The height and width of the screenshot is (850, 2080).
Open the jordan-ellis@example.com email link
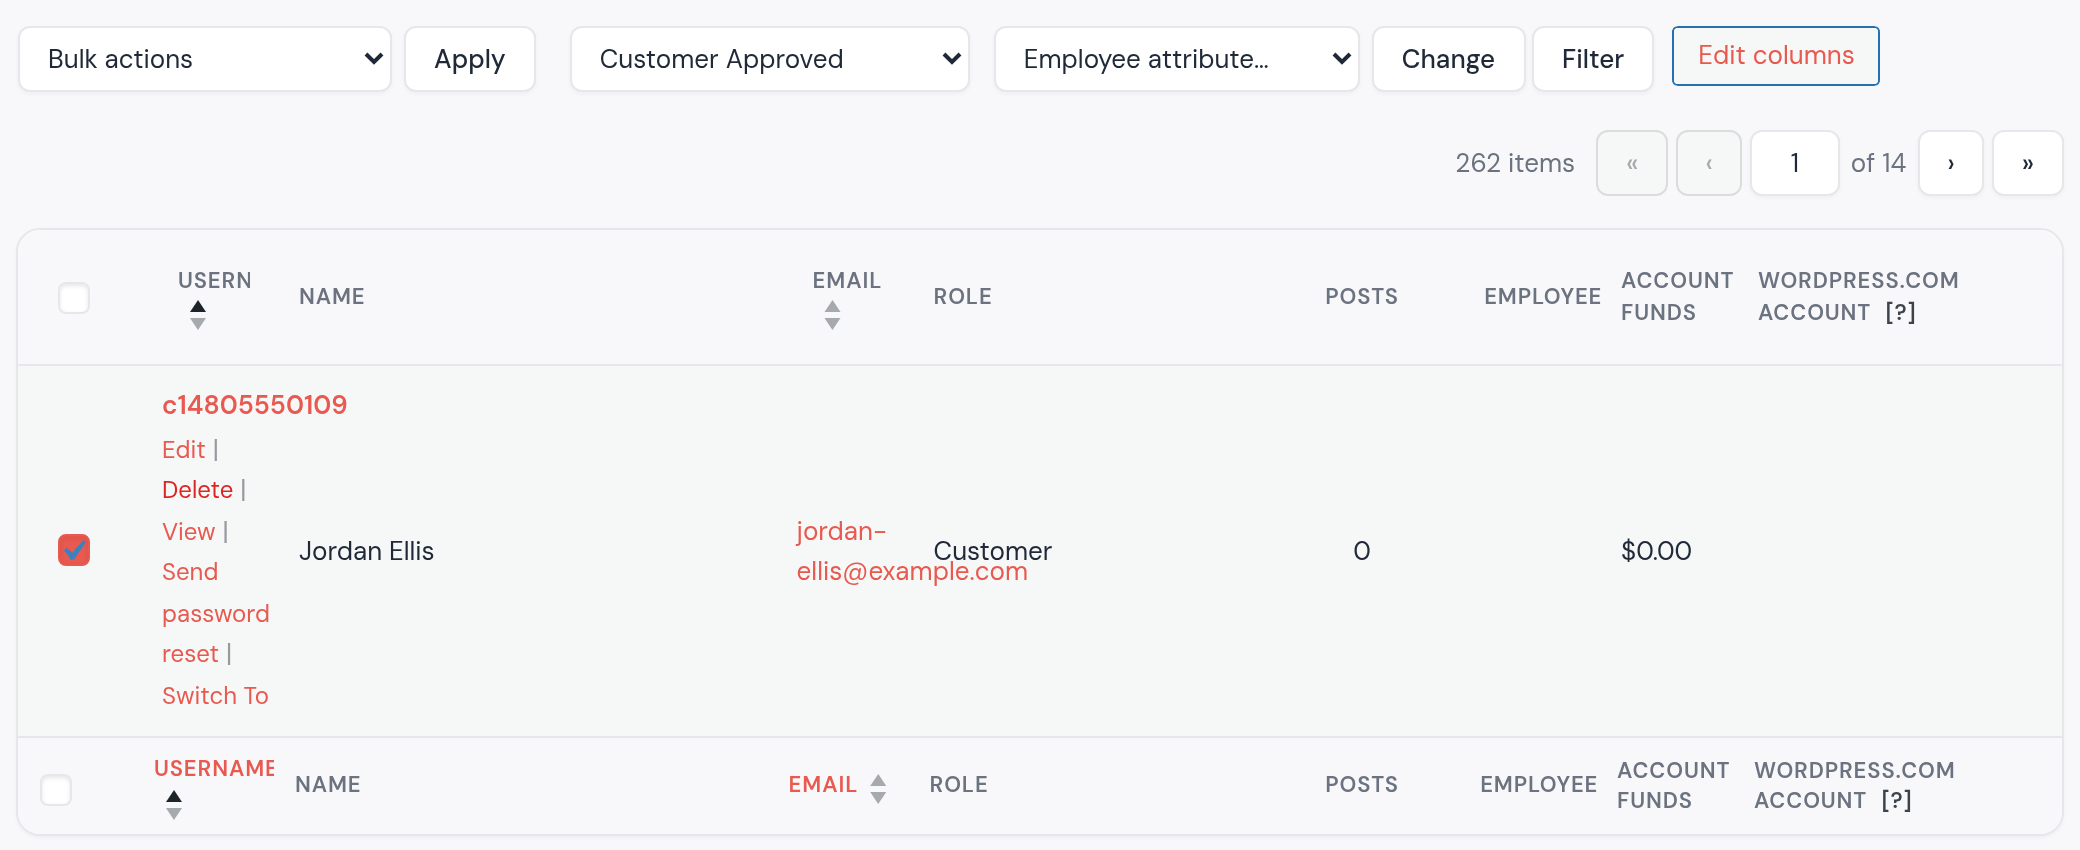(x=912, y=551)
